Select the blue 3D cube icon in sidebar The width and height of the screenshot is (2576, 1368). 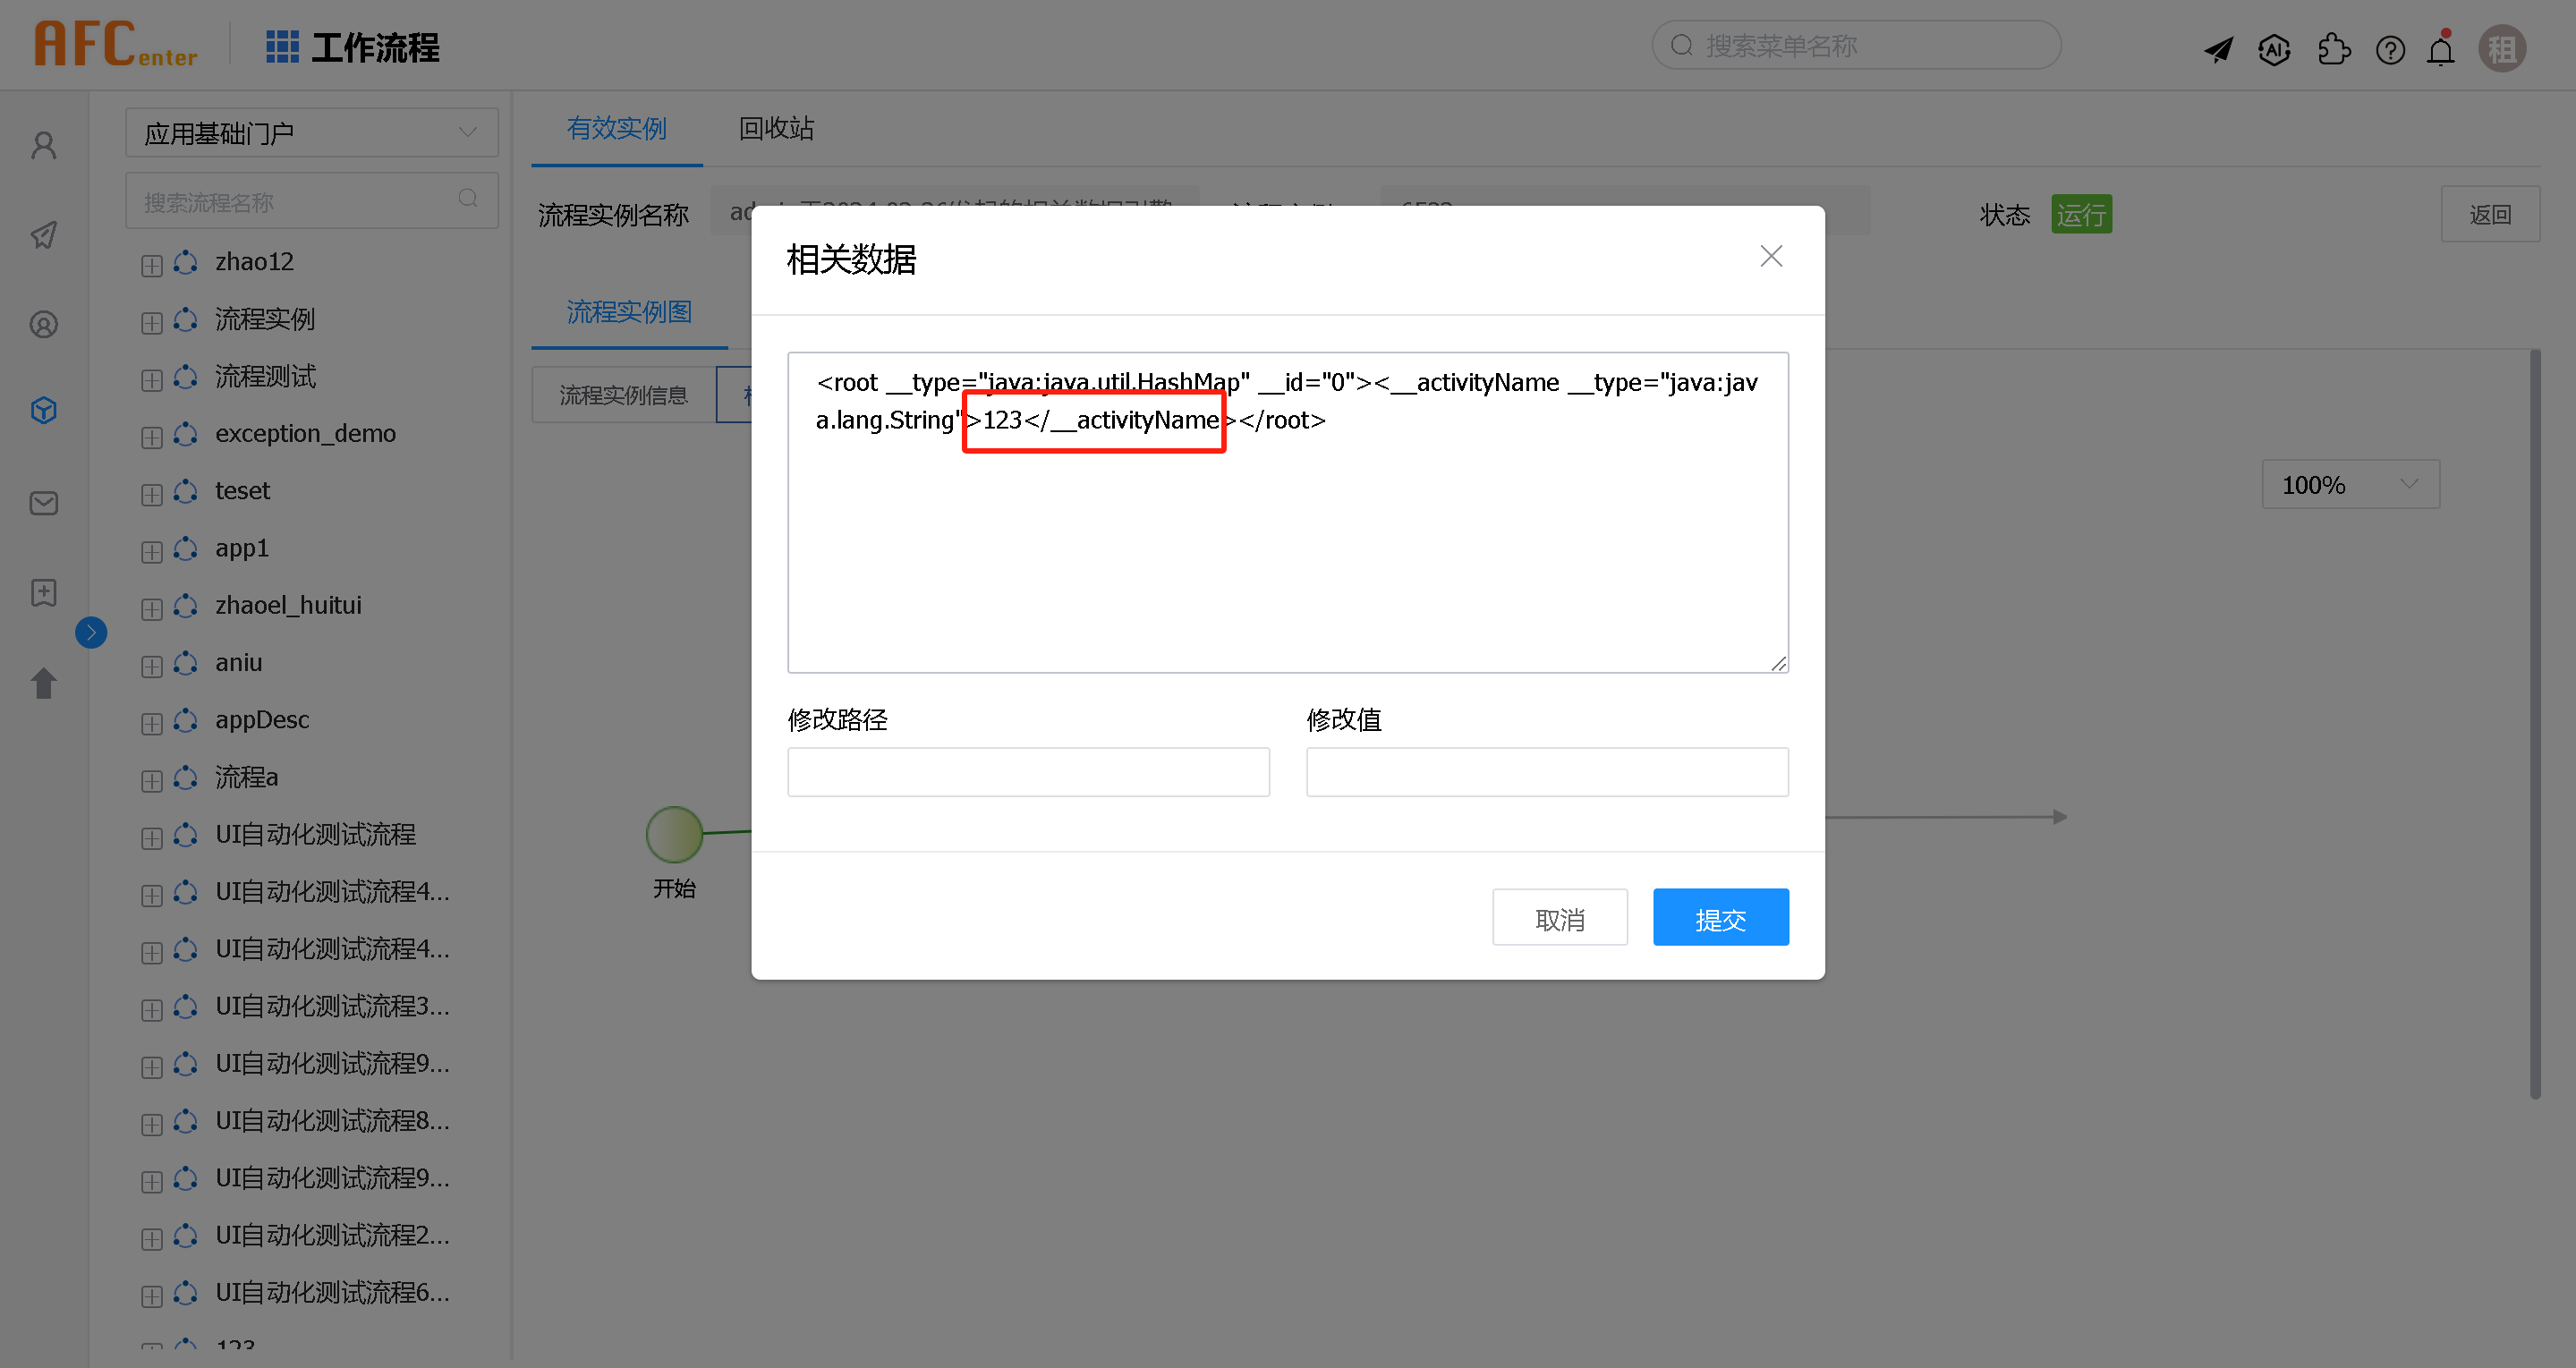point(43,409)
